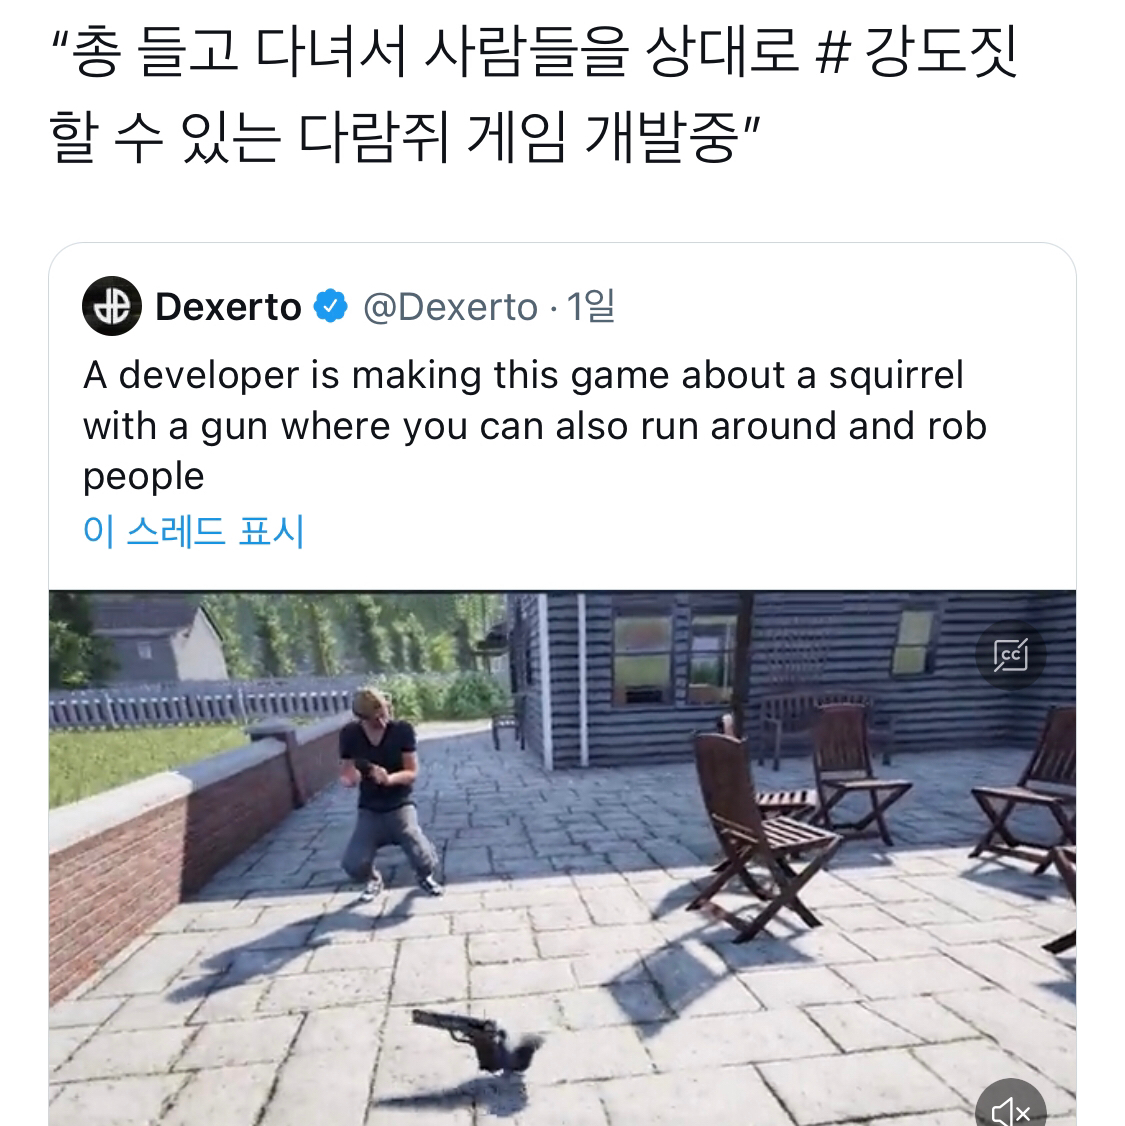
Task: Click the word 'people' in the quoted tweet
Action: pyautogui.click(x=144, y=478)
